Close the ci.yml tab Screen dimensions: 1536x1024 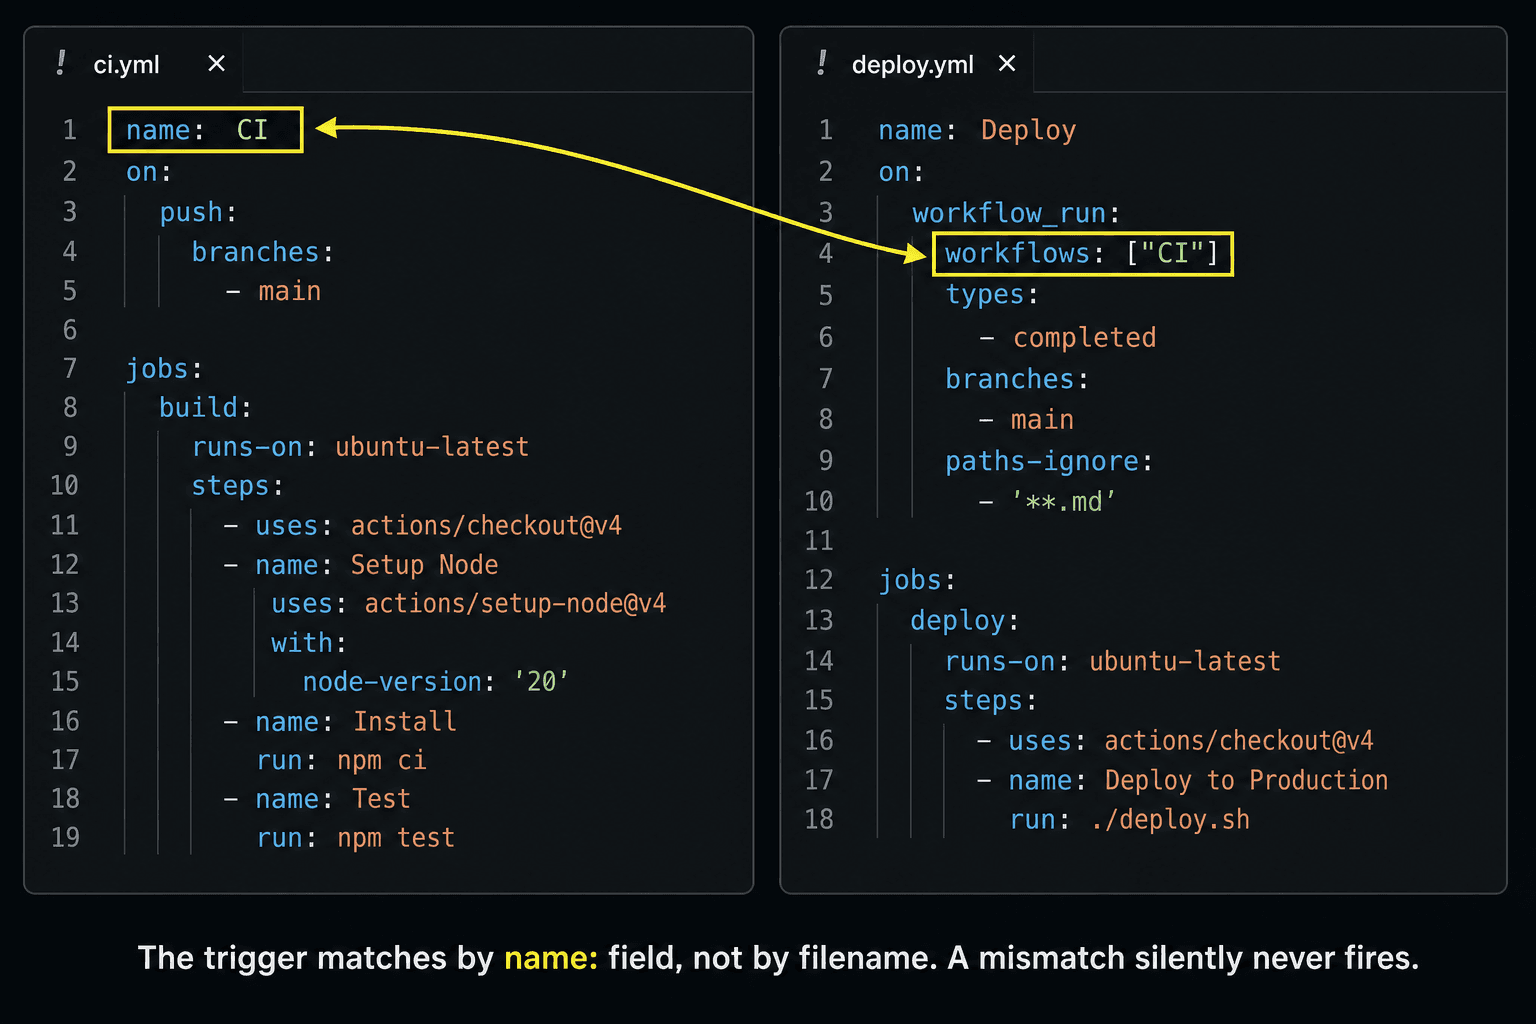click(x=216, y=64)
